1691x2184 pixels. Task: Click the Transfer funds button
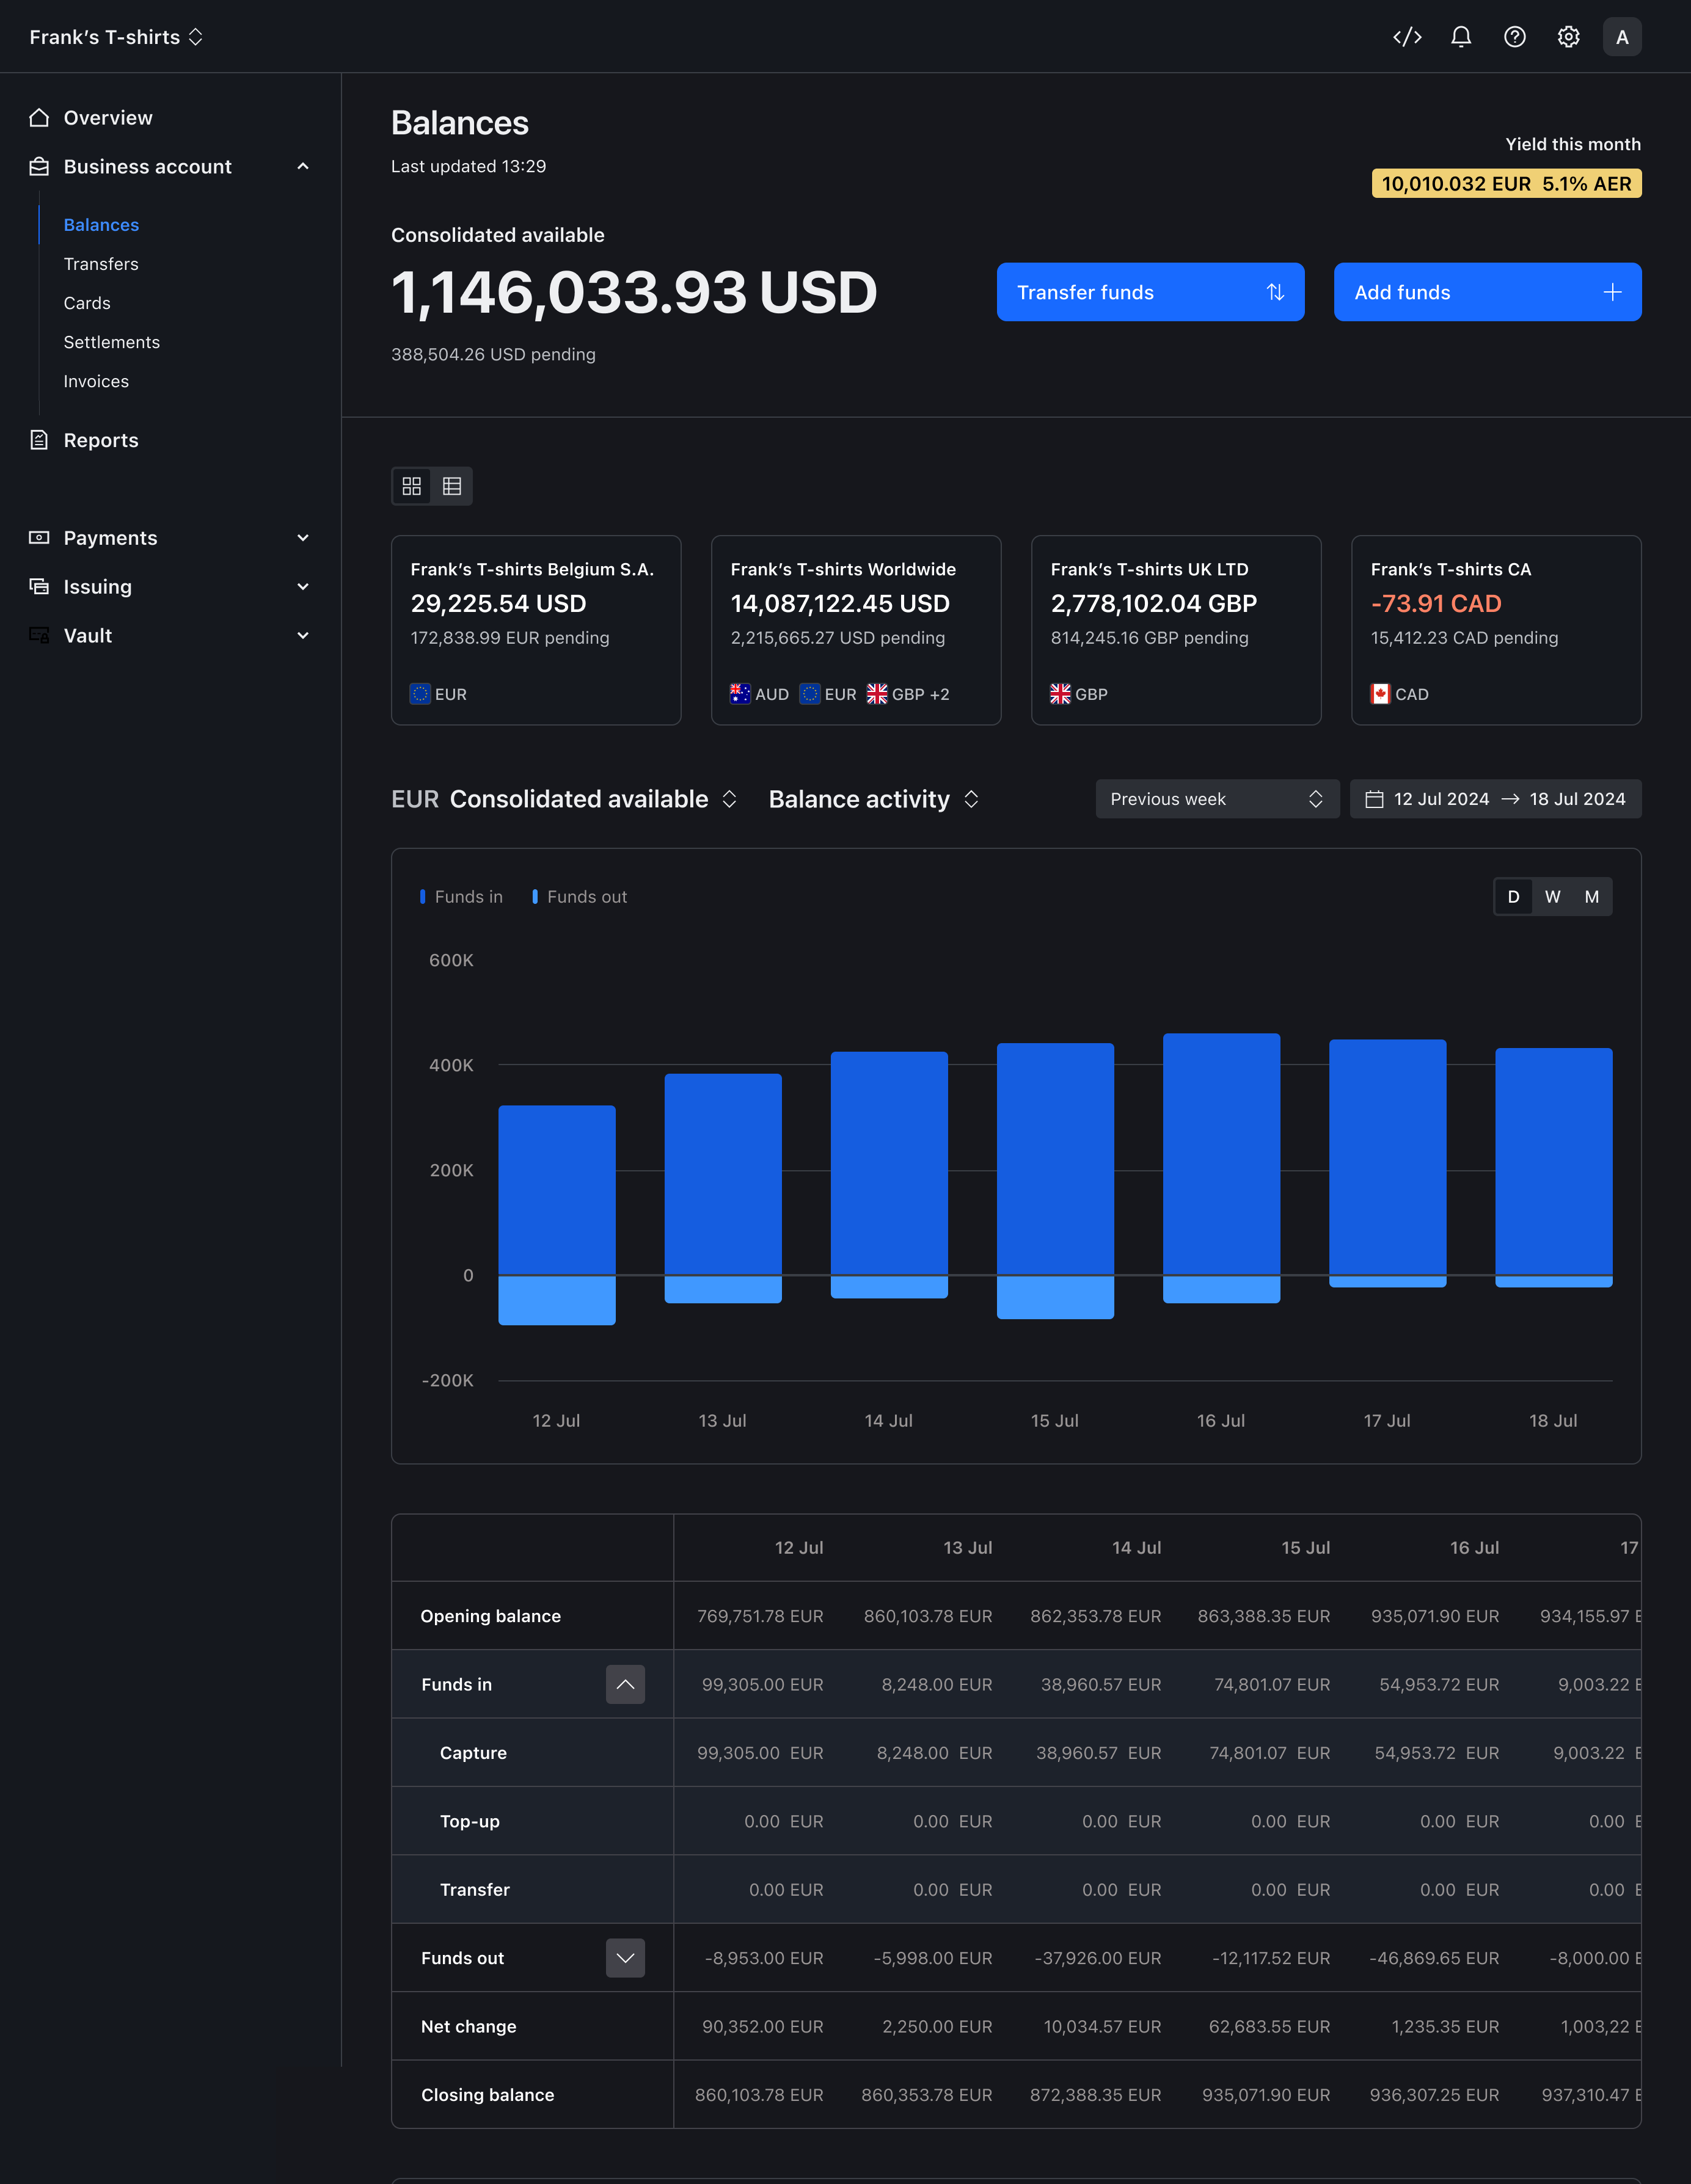1150,292
